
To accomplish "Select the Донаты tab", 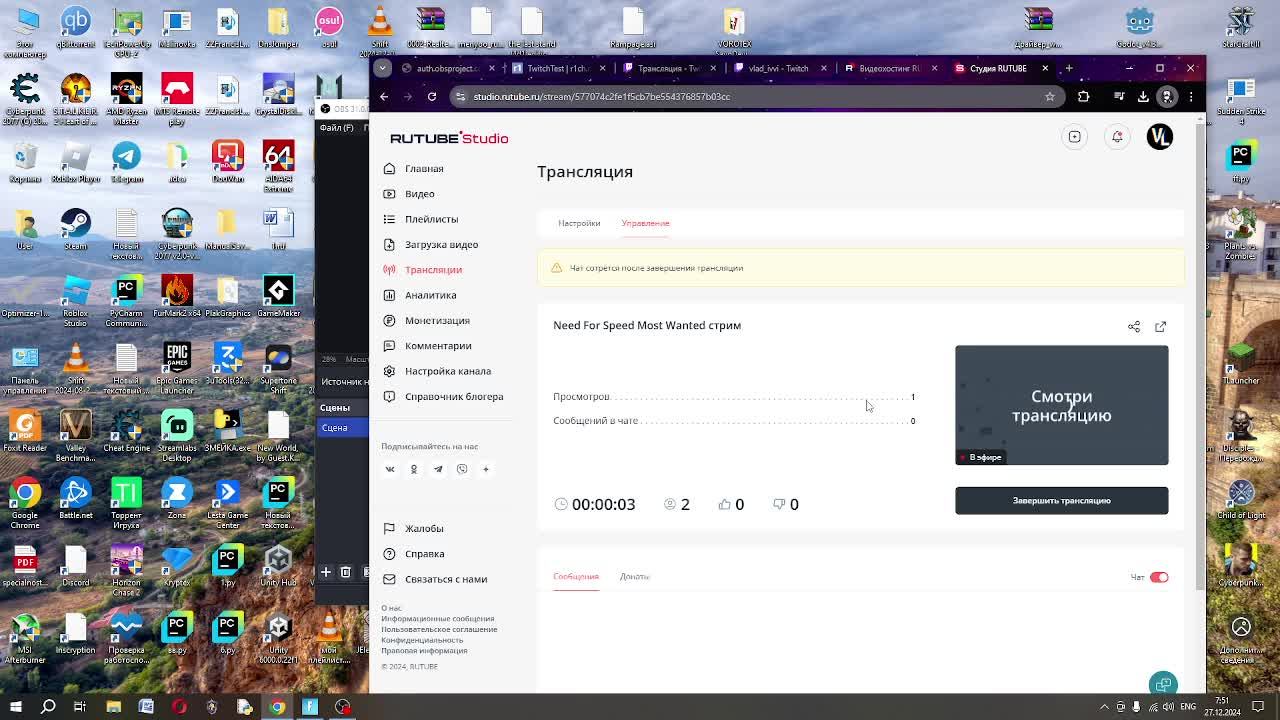I will pos(634,577).
